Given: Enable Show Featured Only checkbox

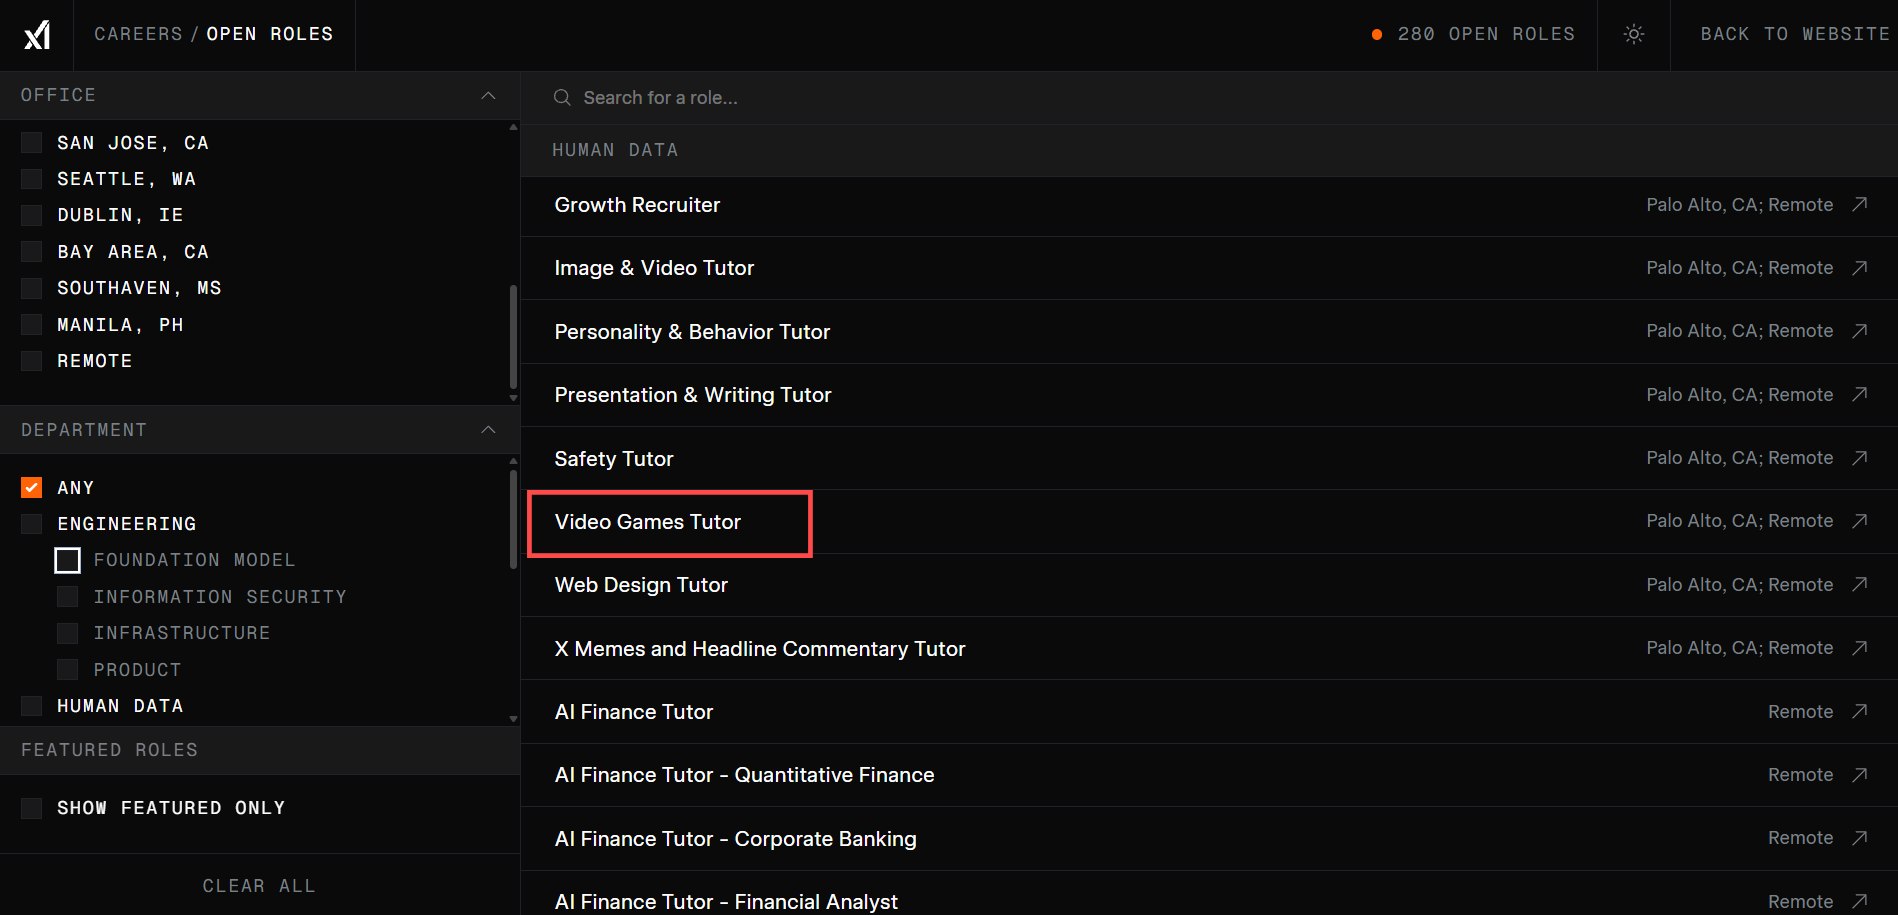Looking at the screenshot, I should pyautogui.click(x=32, y=808).
